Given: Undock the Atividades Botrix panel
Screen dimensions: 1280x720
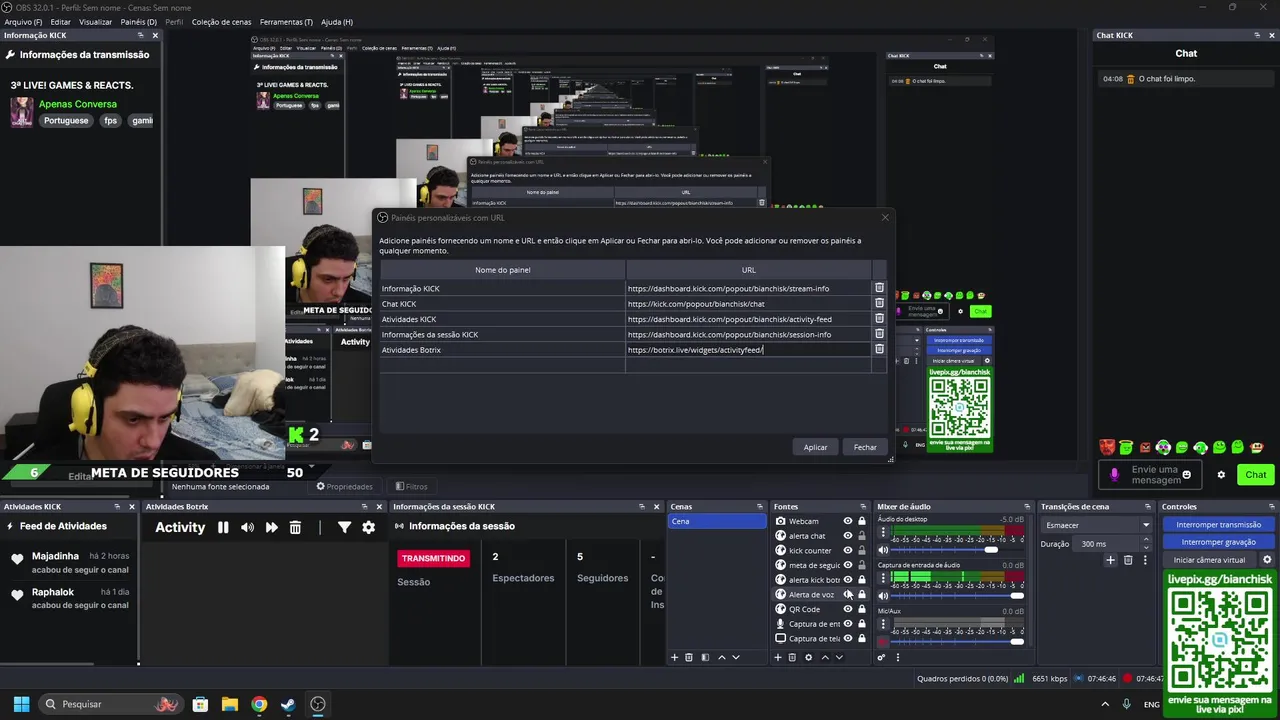Looking at the screenshot, I should [x=366, y=507].
